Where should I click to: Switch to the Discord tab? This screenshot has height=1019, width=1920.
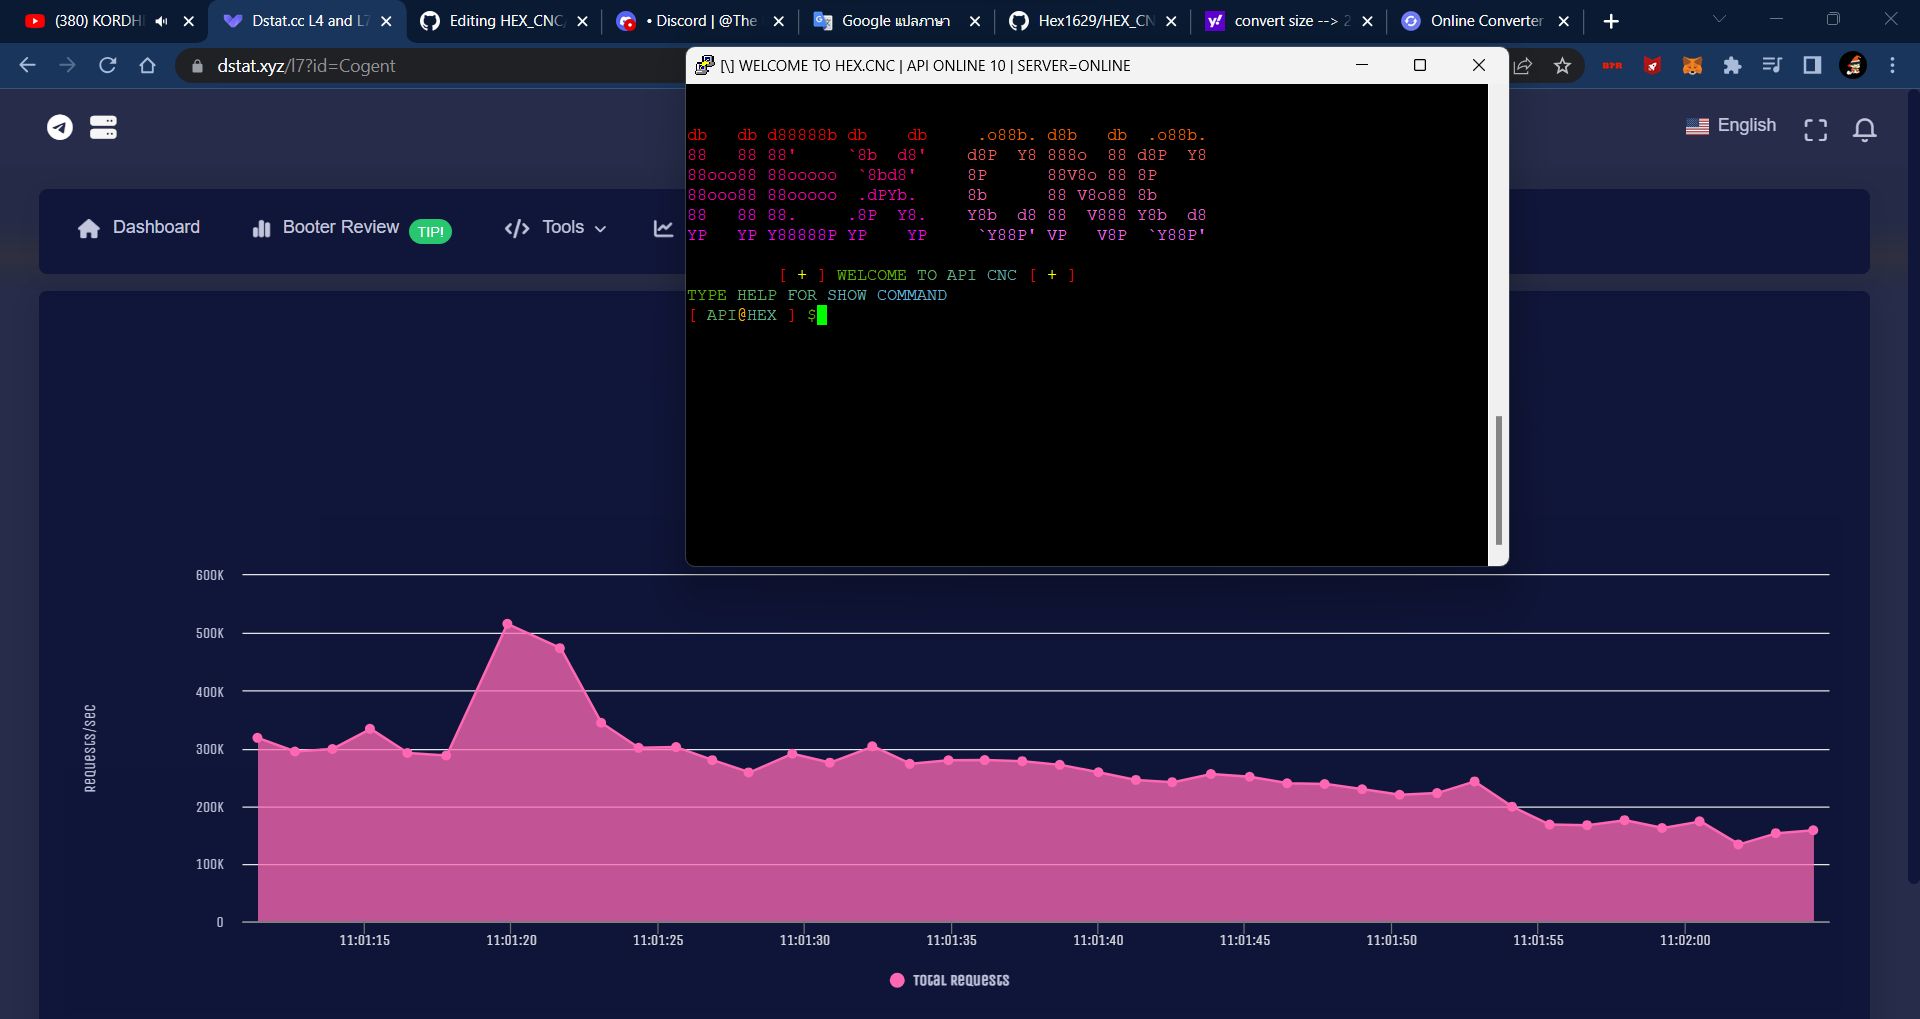(x=700, y=20)
